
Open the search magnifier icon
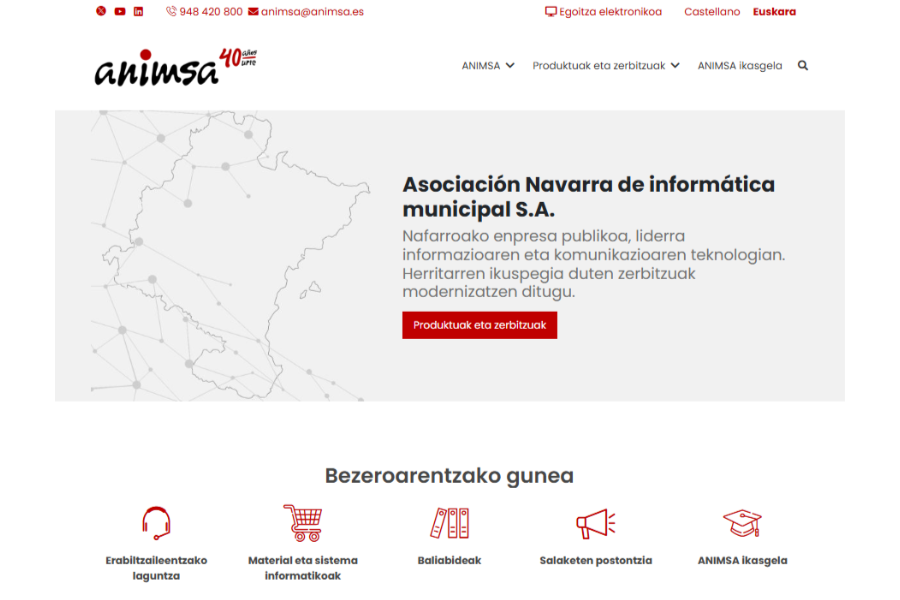point(802,65)
